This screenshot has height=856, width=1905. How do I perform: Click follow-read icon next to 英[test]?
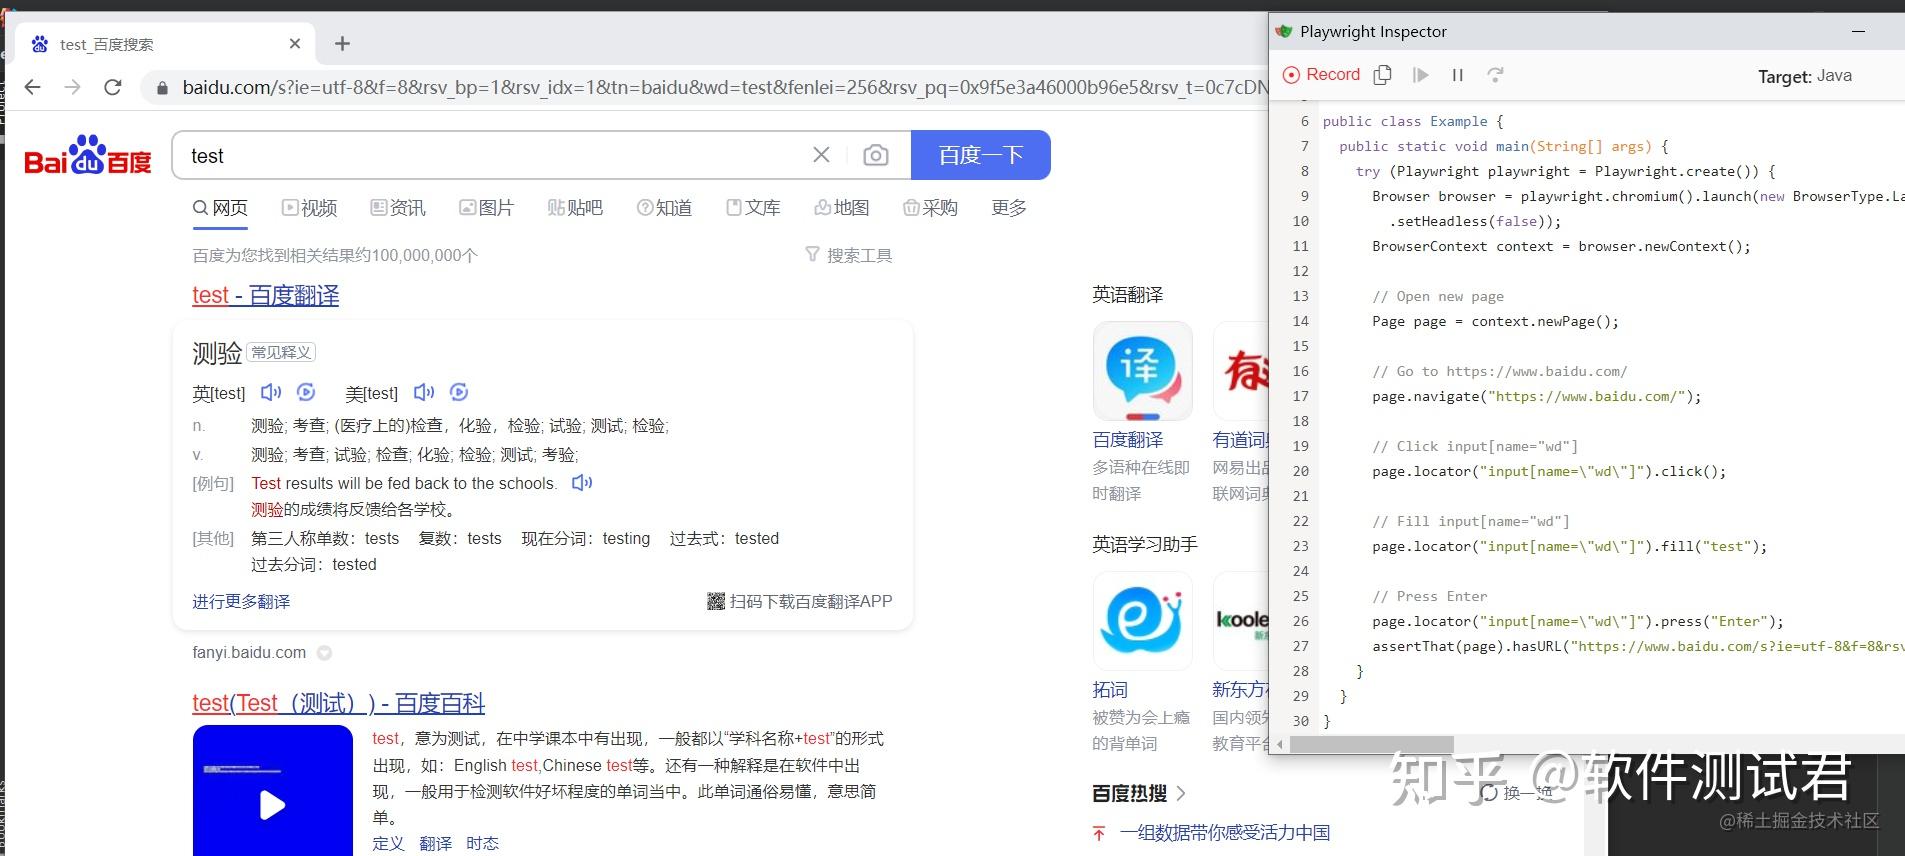tap(307, 392)
